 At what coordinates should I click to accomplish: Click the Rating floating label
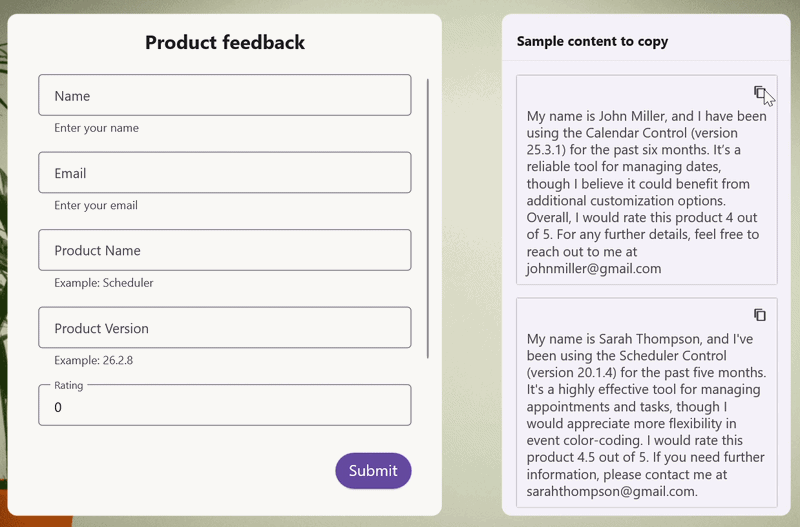point(68,385)
